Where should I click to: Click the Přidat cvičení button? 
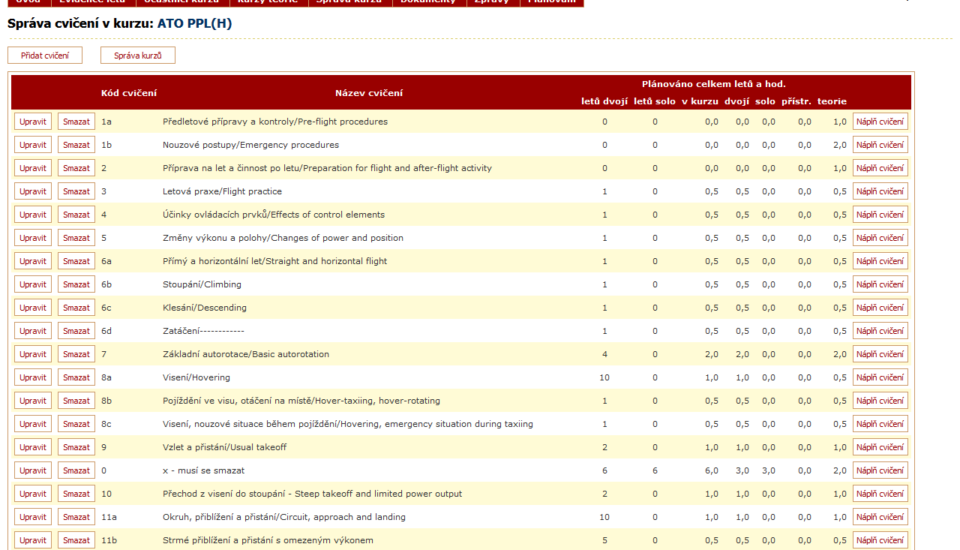pos(45,55)
